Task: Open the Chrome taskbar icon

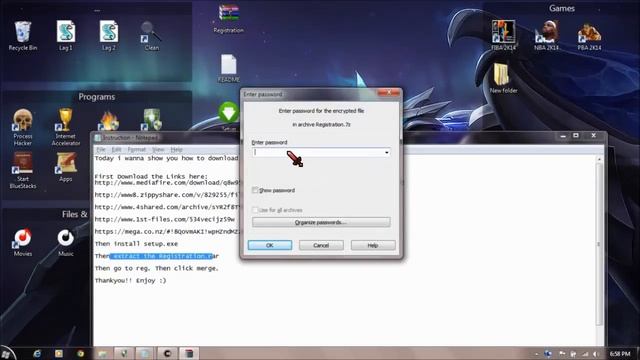Action: (x=80, y=353)
